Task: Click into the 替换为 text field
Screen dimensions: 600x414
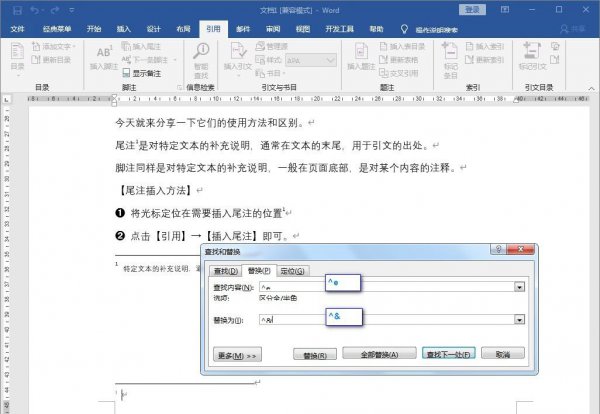Action: click(400, 320)
